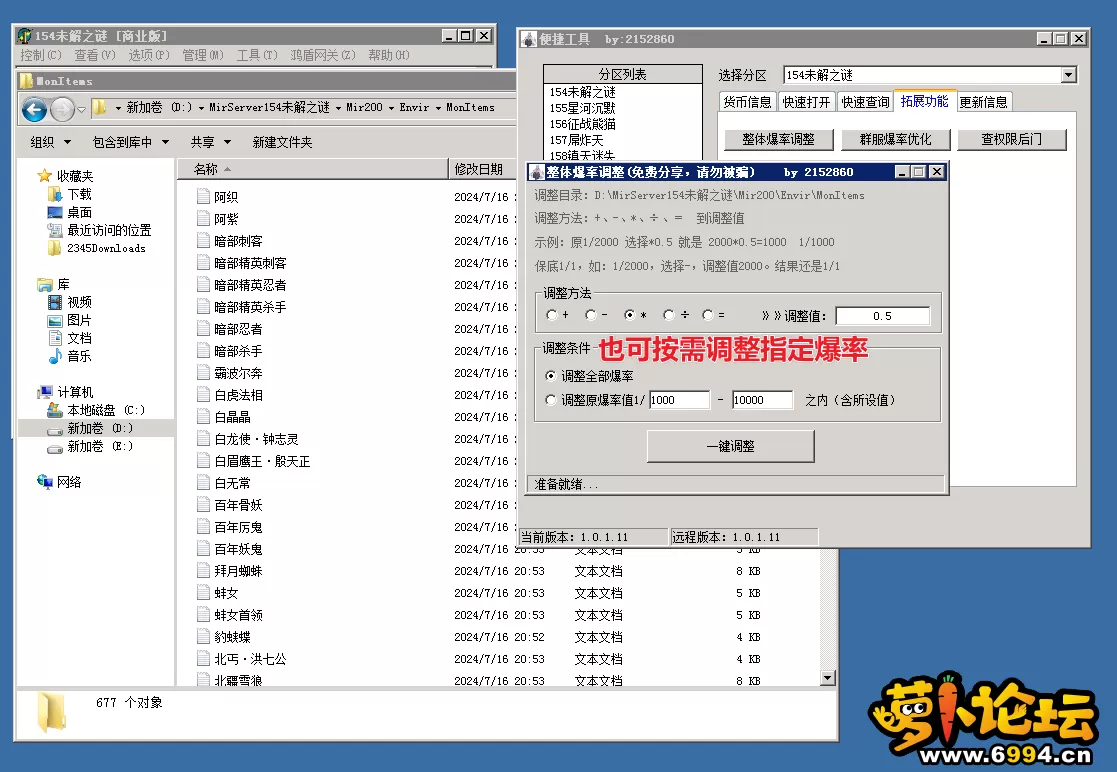Open 选择分区 combo box dropdown
1117x772 pixels.
[1068, 75]
